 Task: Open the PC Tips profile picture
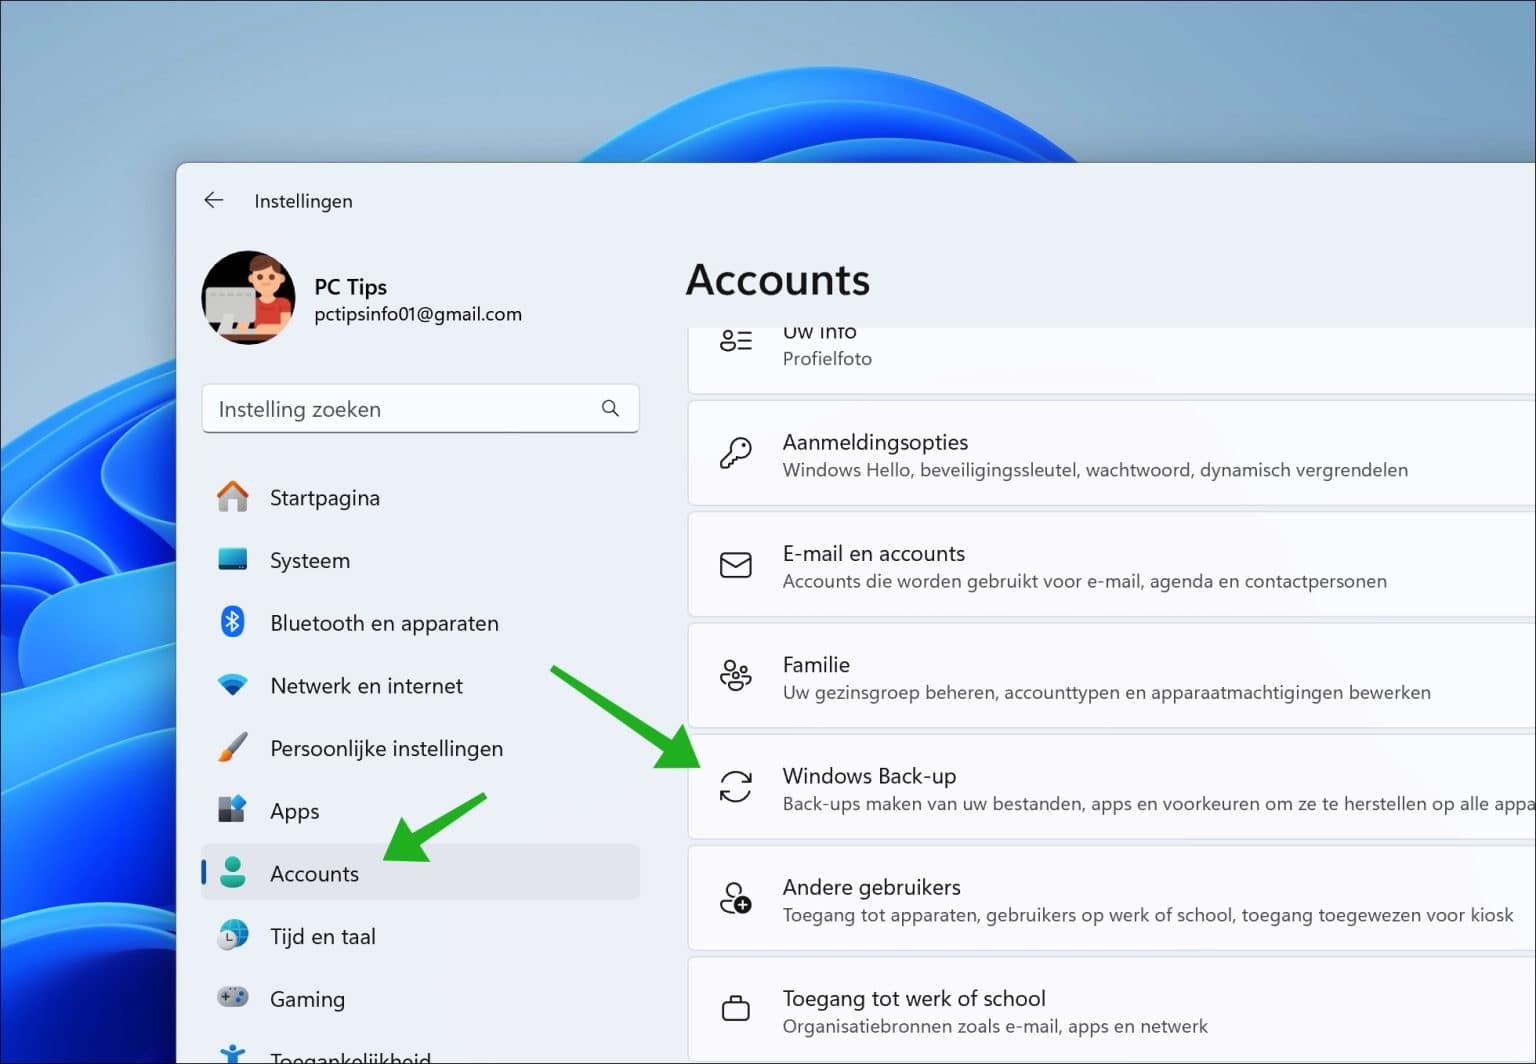249,298
